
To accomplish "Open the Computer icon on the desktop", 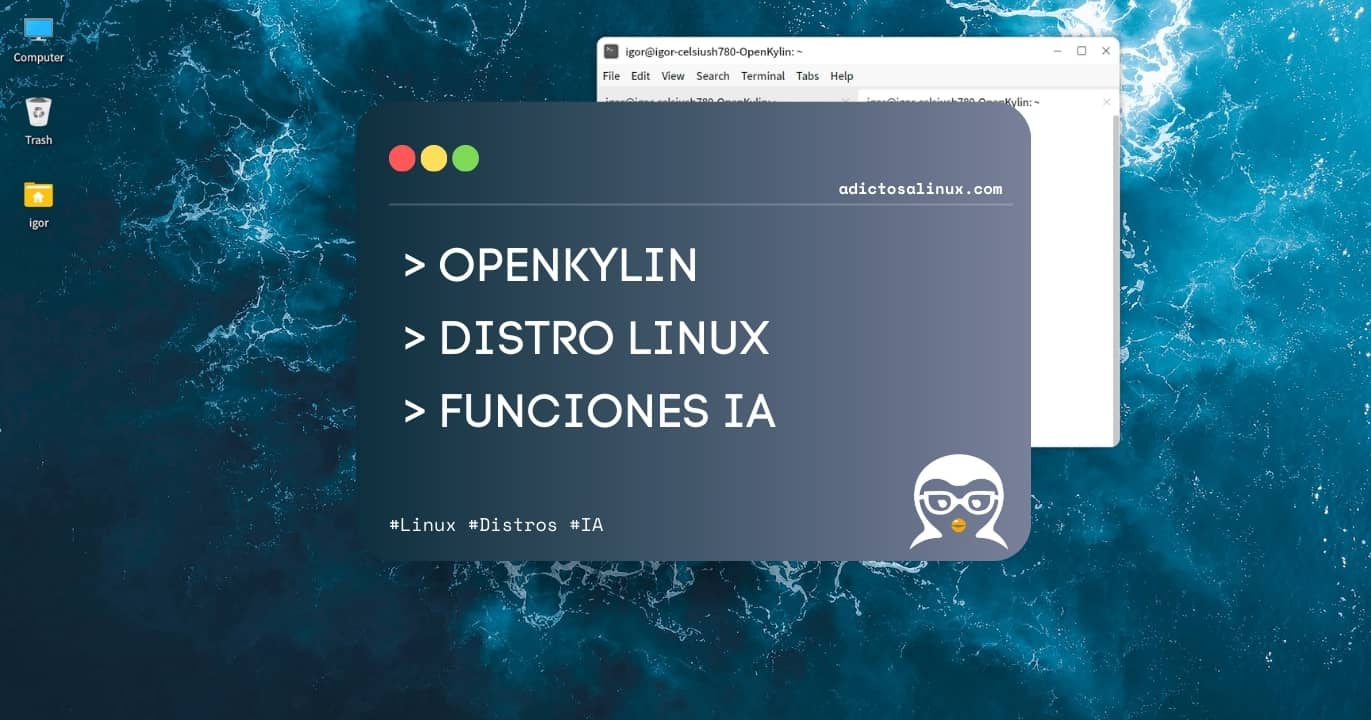I will 38,30.
